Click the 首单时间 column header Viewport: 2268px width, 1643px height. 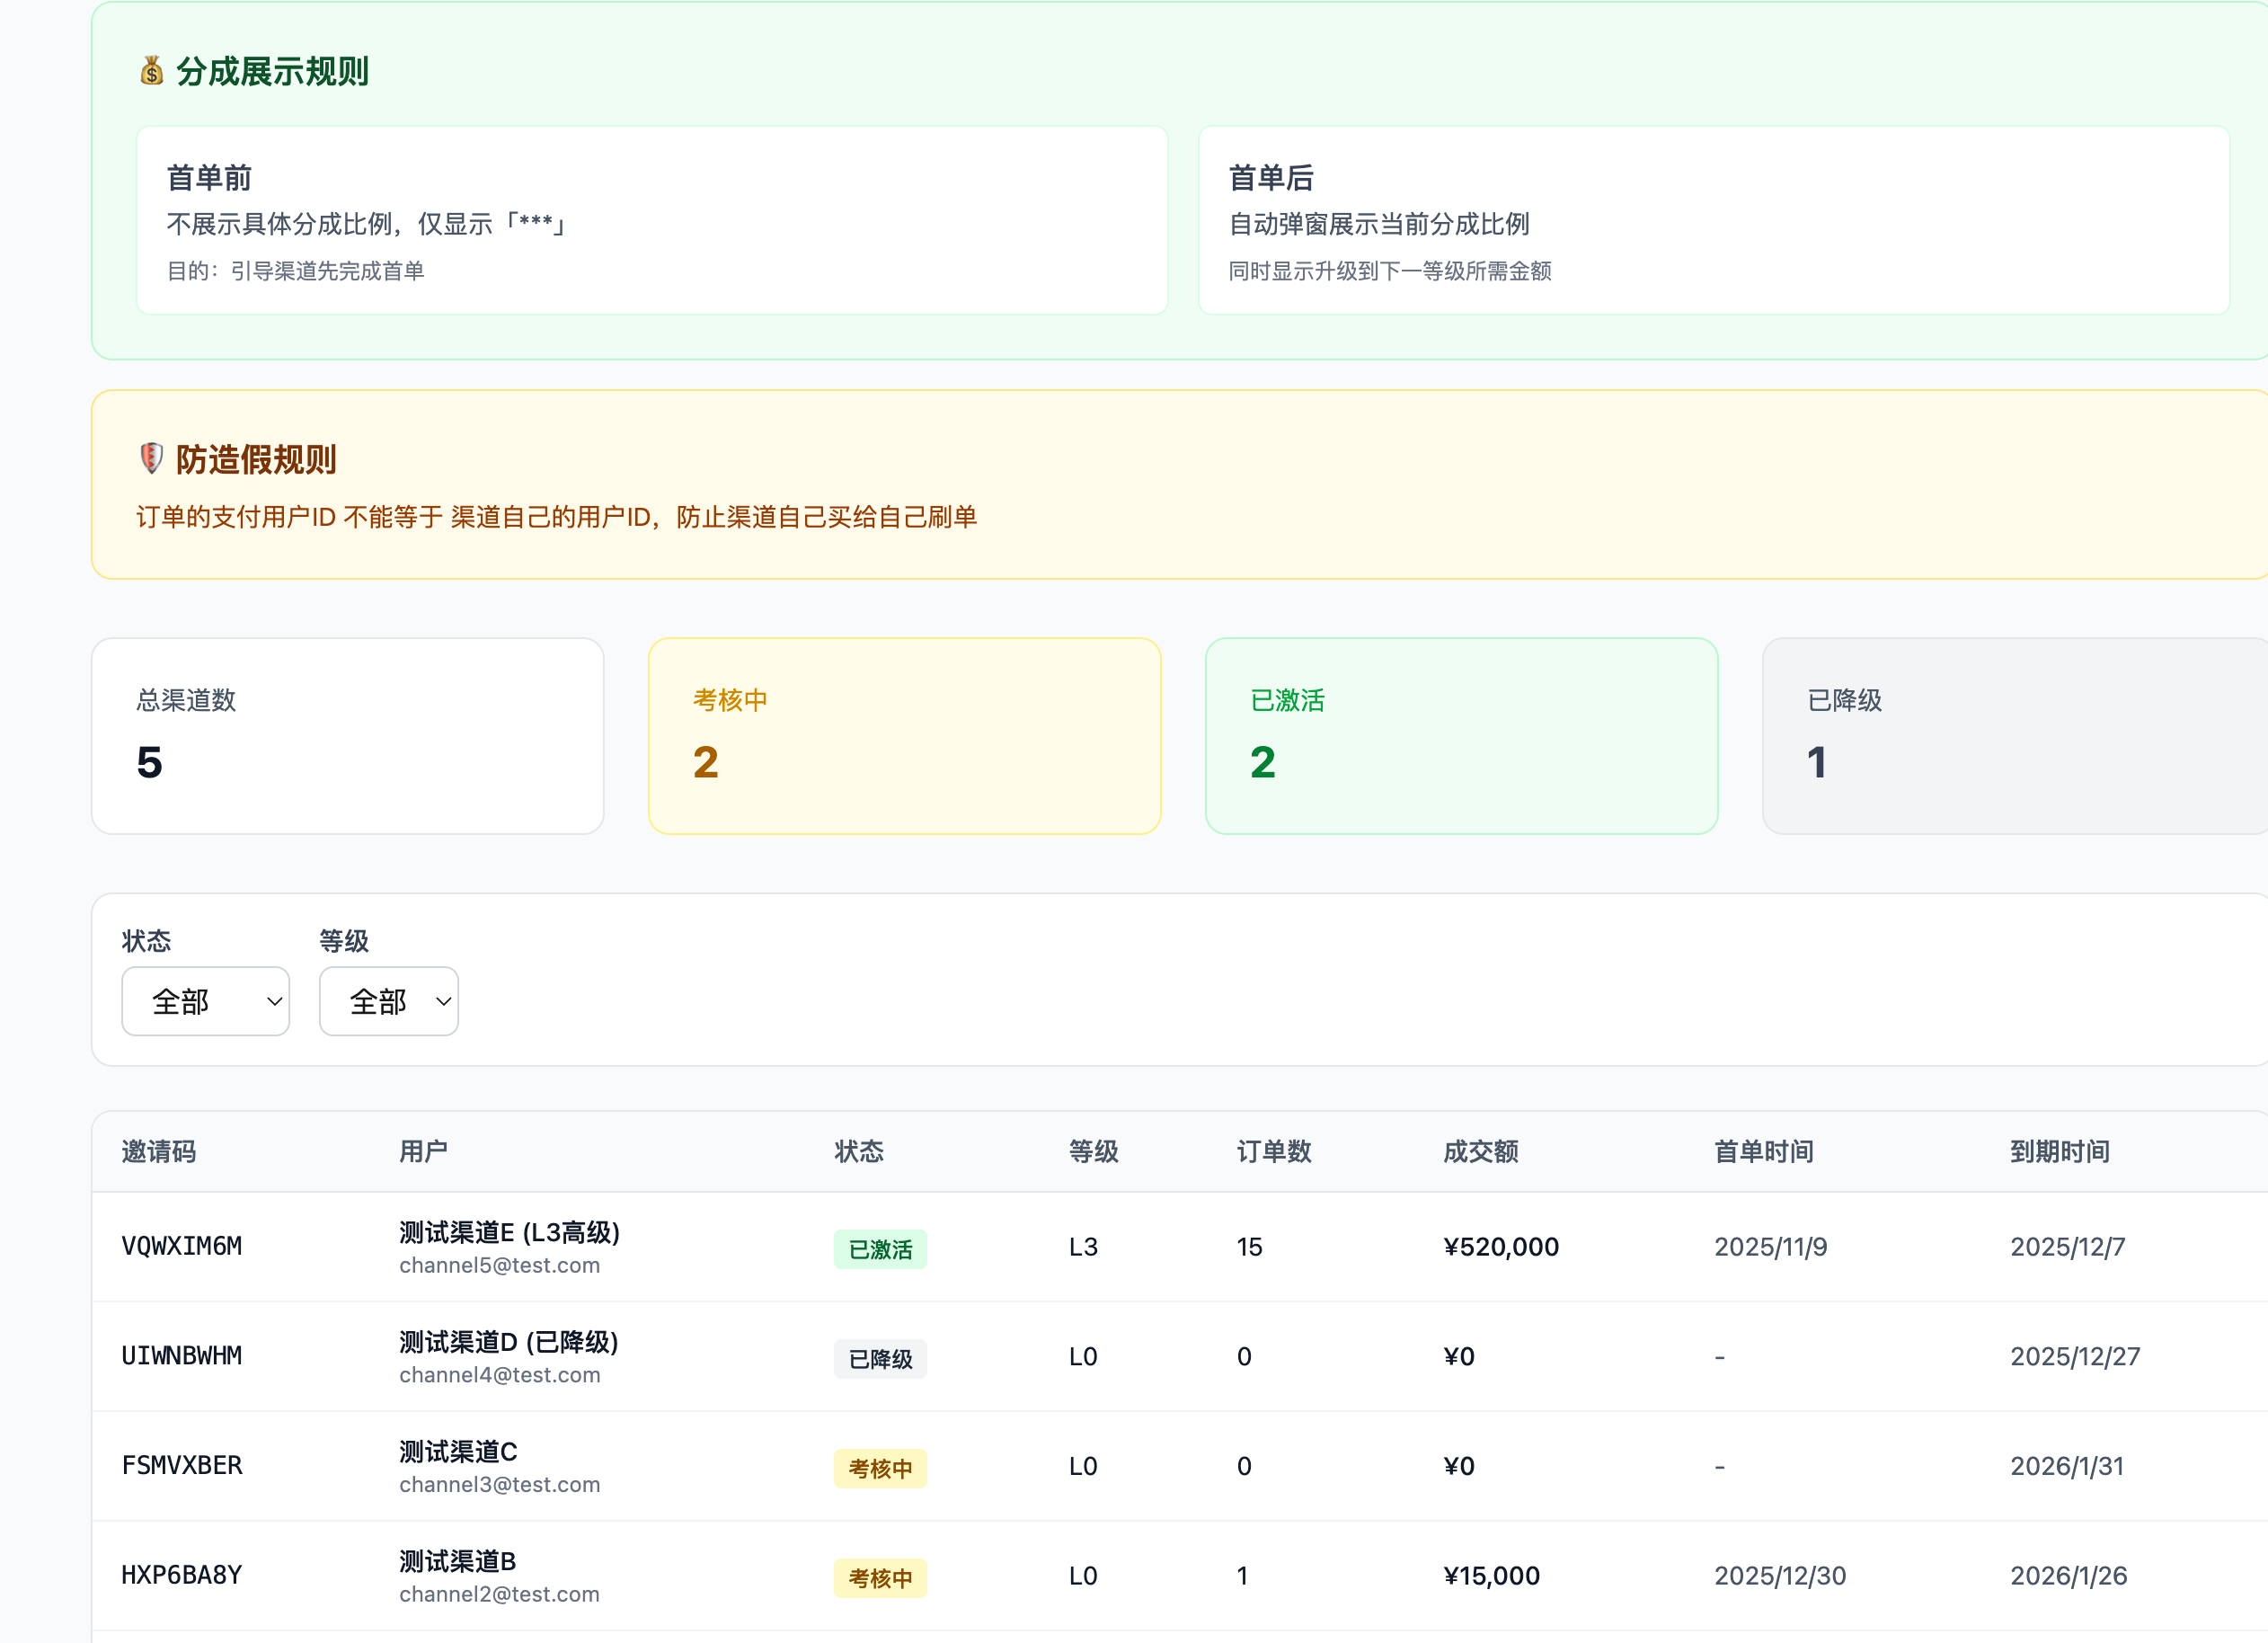tap(1763, 1152)
